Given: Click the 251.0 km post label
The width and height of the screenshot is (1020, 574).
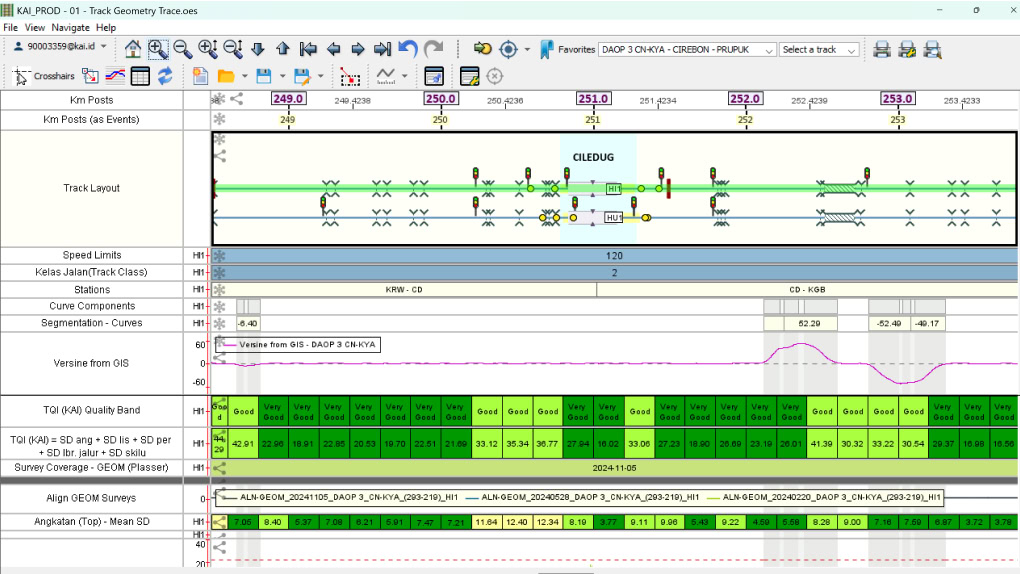Looking at the screenshot, I should [x=593, y=99].
